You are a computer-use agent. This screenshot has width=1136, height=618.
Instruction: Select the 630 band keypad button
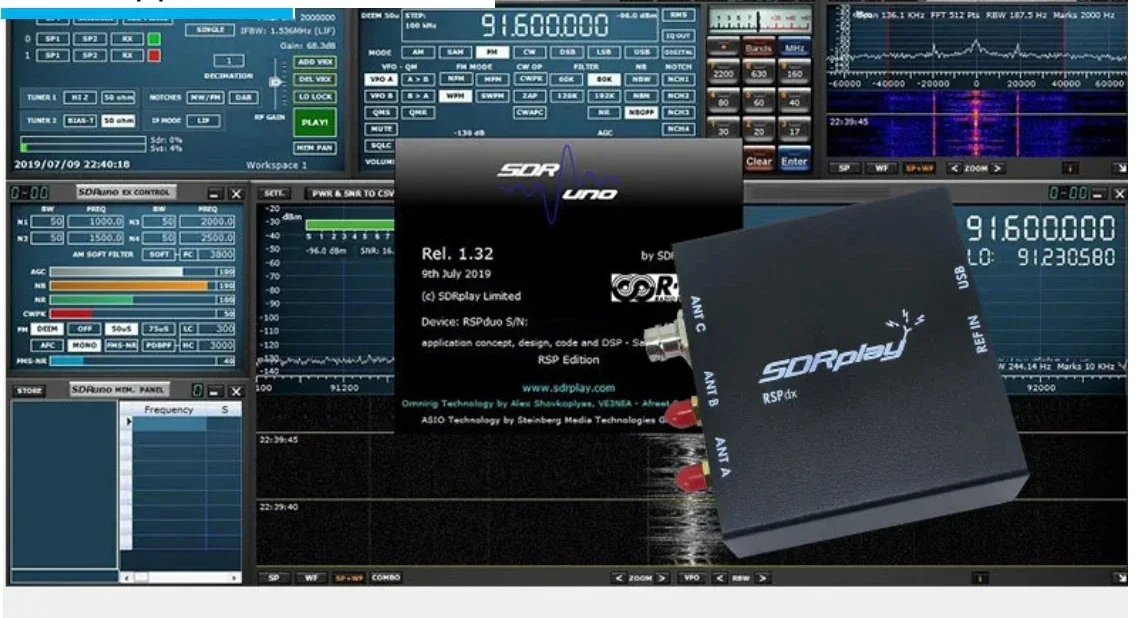(x=759, y=72)
